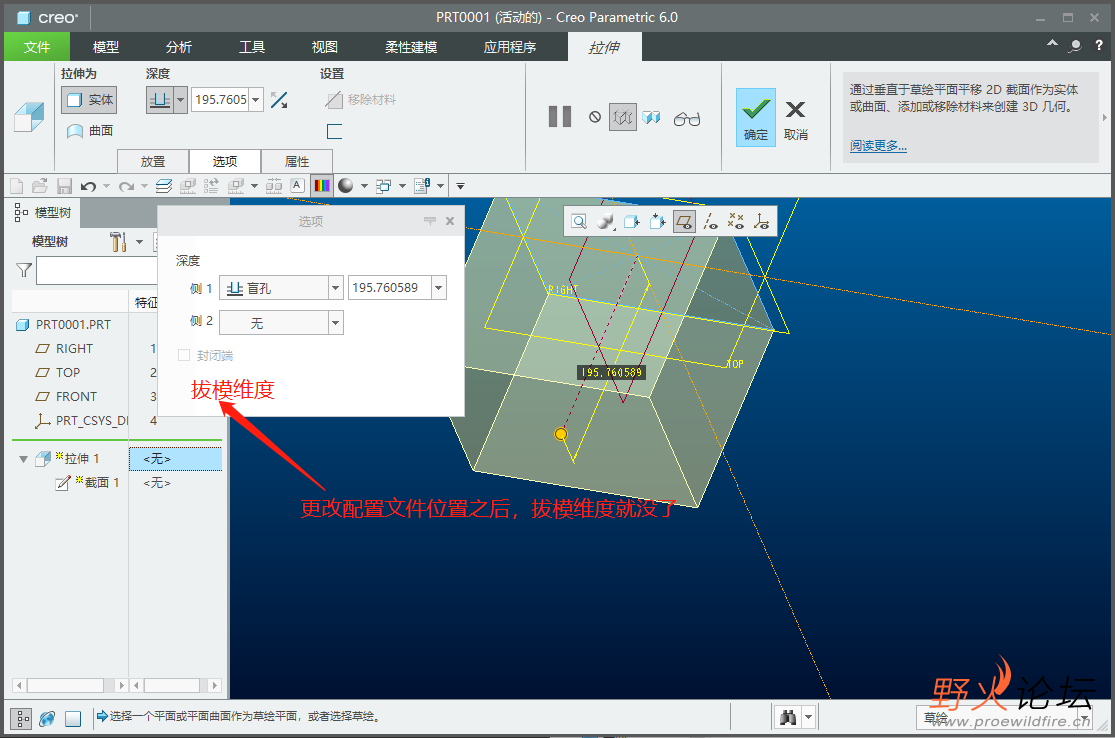Click the Redo arrow icon
Image resolution: width=1115 pixels, height=738 pixels.
[x=127, y=186]
